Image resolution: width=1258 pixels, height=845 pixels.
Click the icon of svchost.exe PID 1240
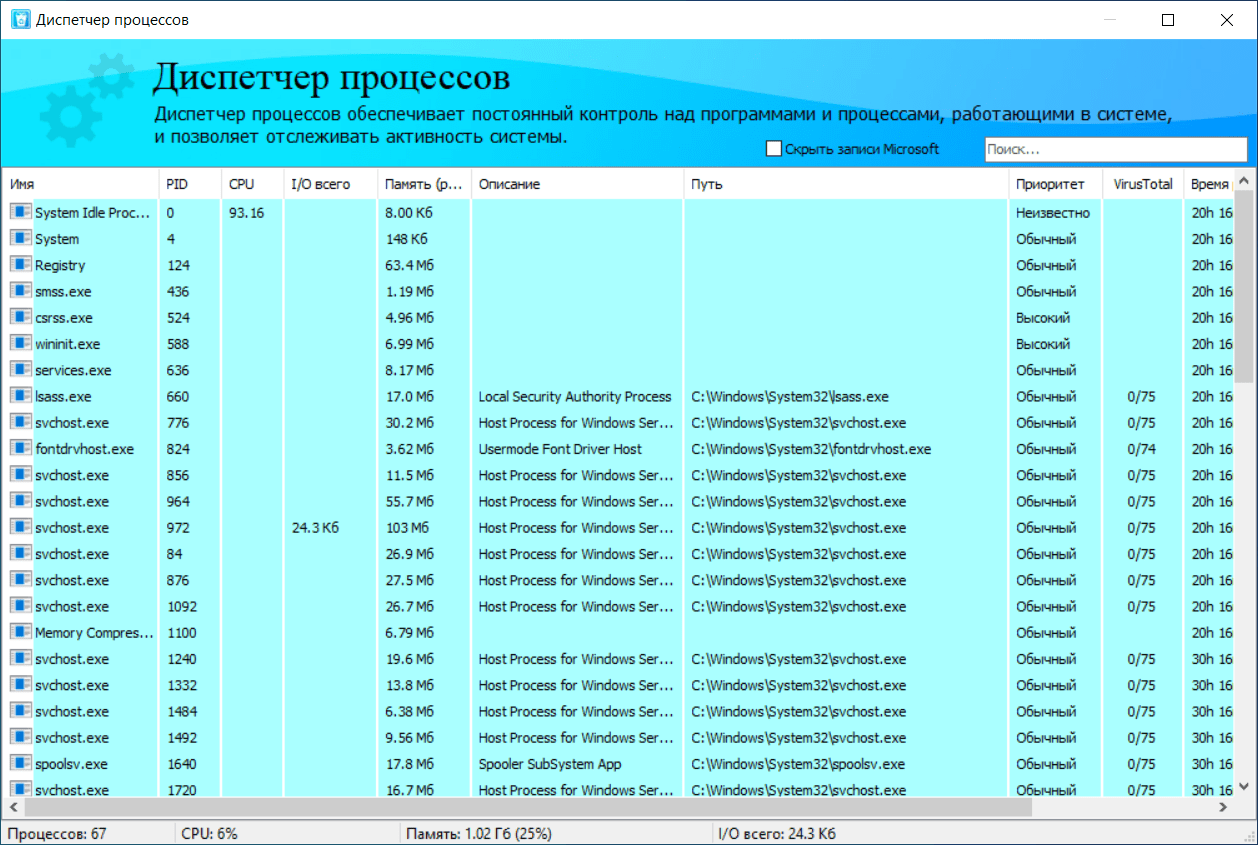coord(21,658)
